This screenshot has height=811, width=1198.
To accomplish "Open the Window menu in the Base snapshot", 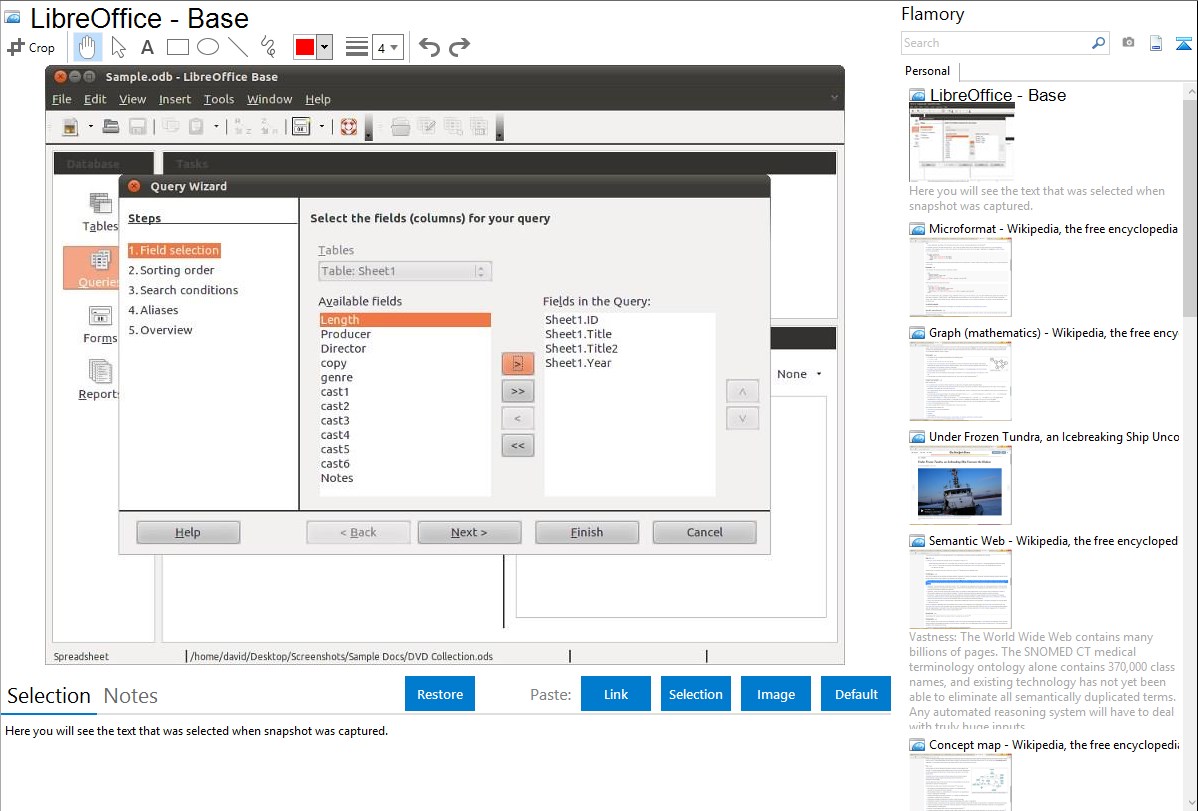I will (x=269, y=99).
